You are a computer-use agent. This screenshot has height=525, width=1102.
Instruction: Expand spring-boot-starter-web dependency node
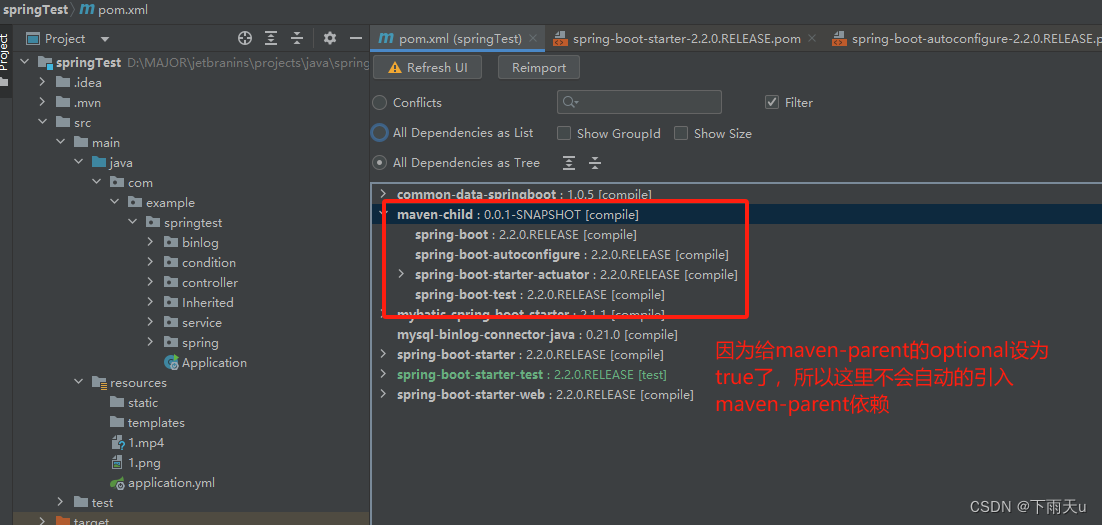click(x=383, y=394)
